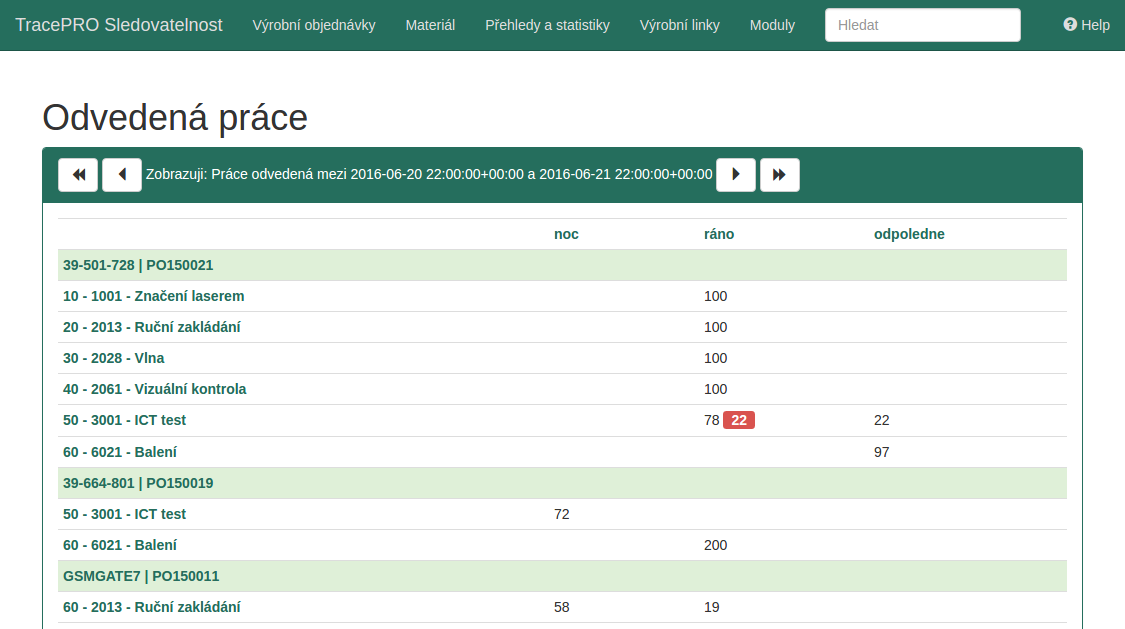Click the Help question mark icon

tap(1070, 24)
